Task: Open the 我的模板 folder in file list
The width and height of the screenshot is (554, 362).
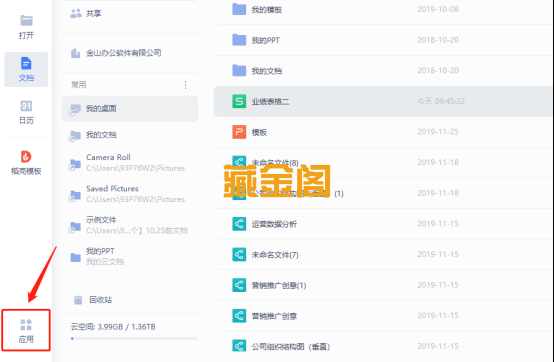Action: [384, 10]
